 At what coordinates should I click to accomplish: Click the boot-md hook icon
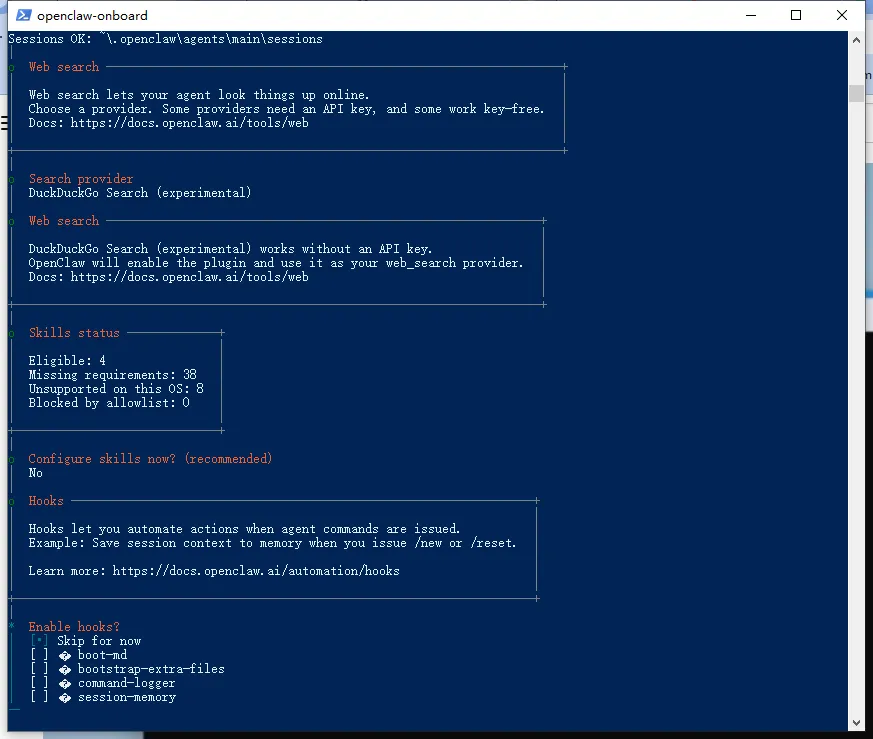click(x=65, y=655)
